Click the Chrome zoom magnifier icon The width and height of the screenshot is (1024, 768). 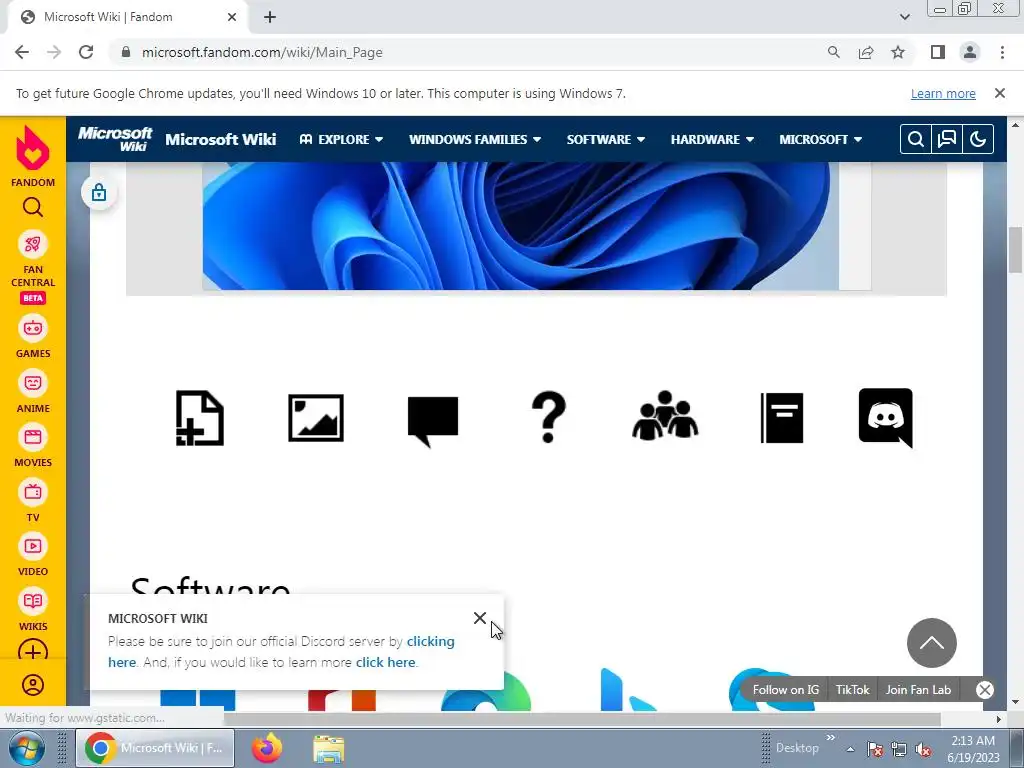[833, 52]
